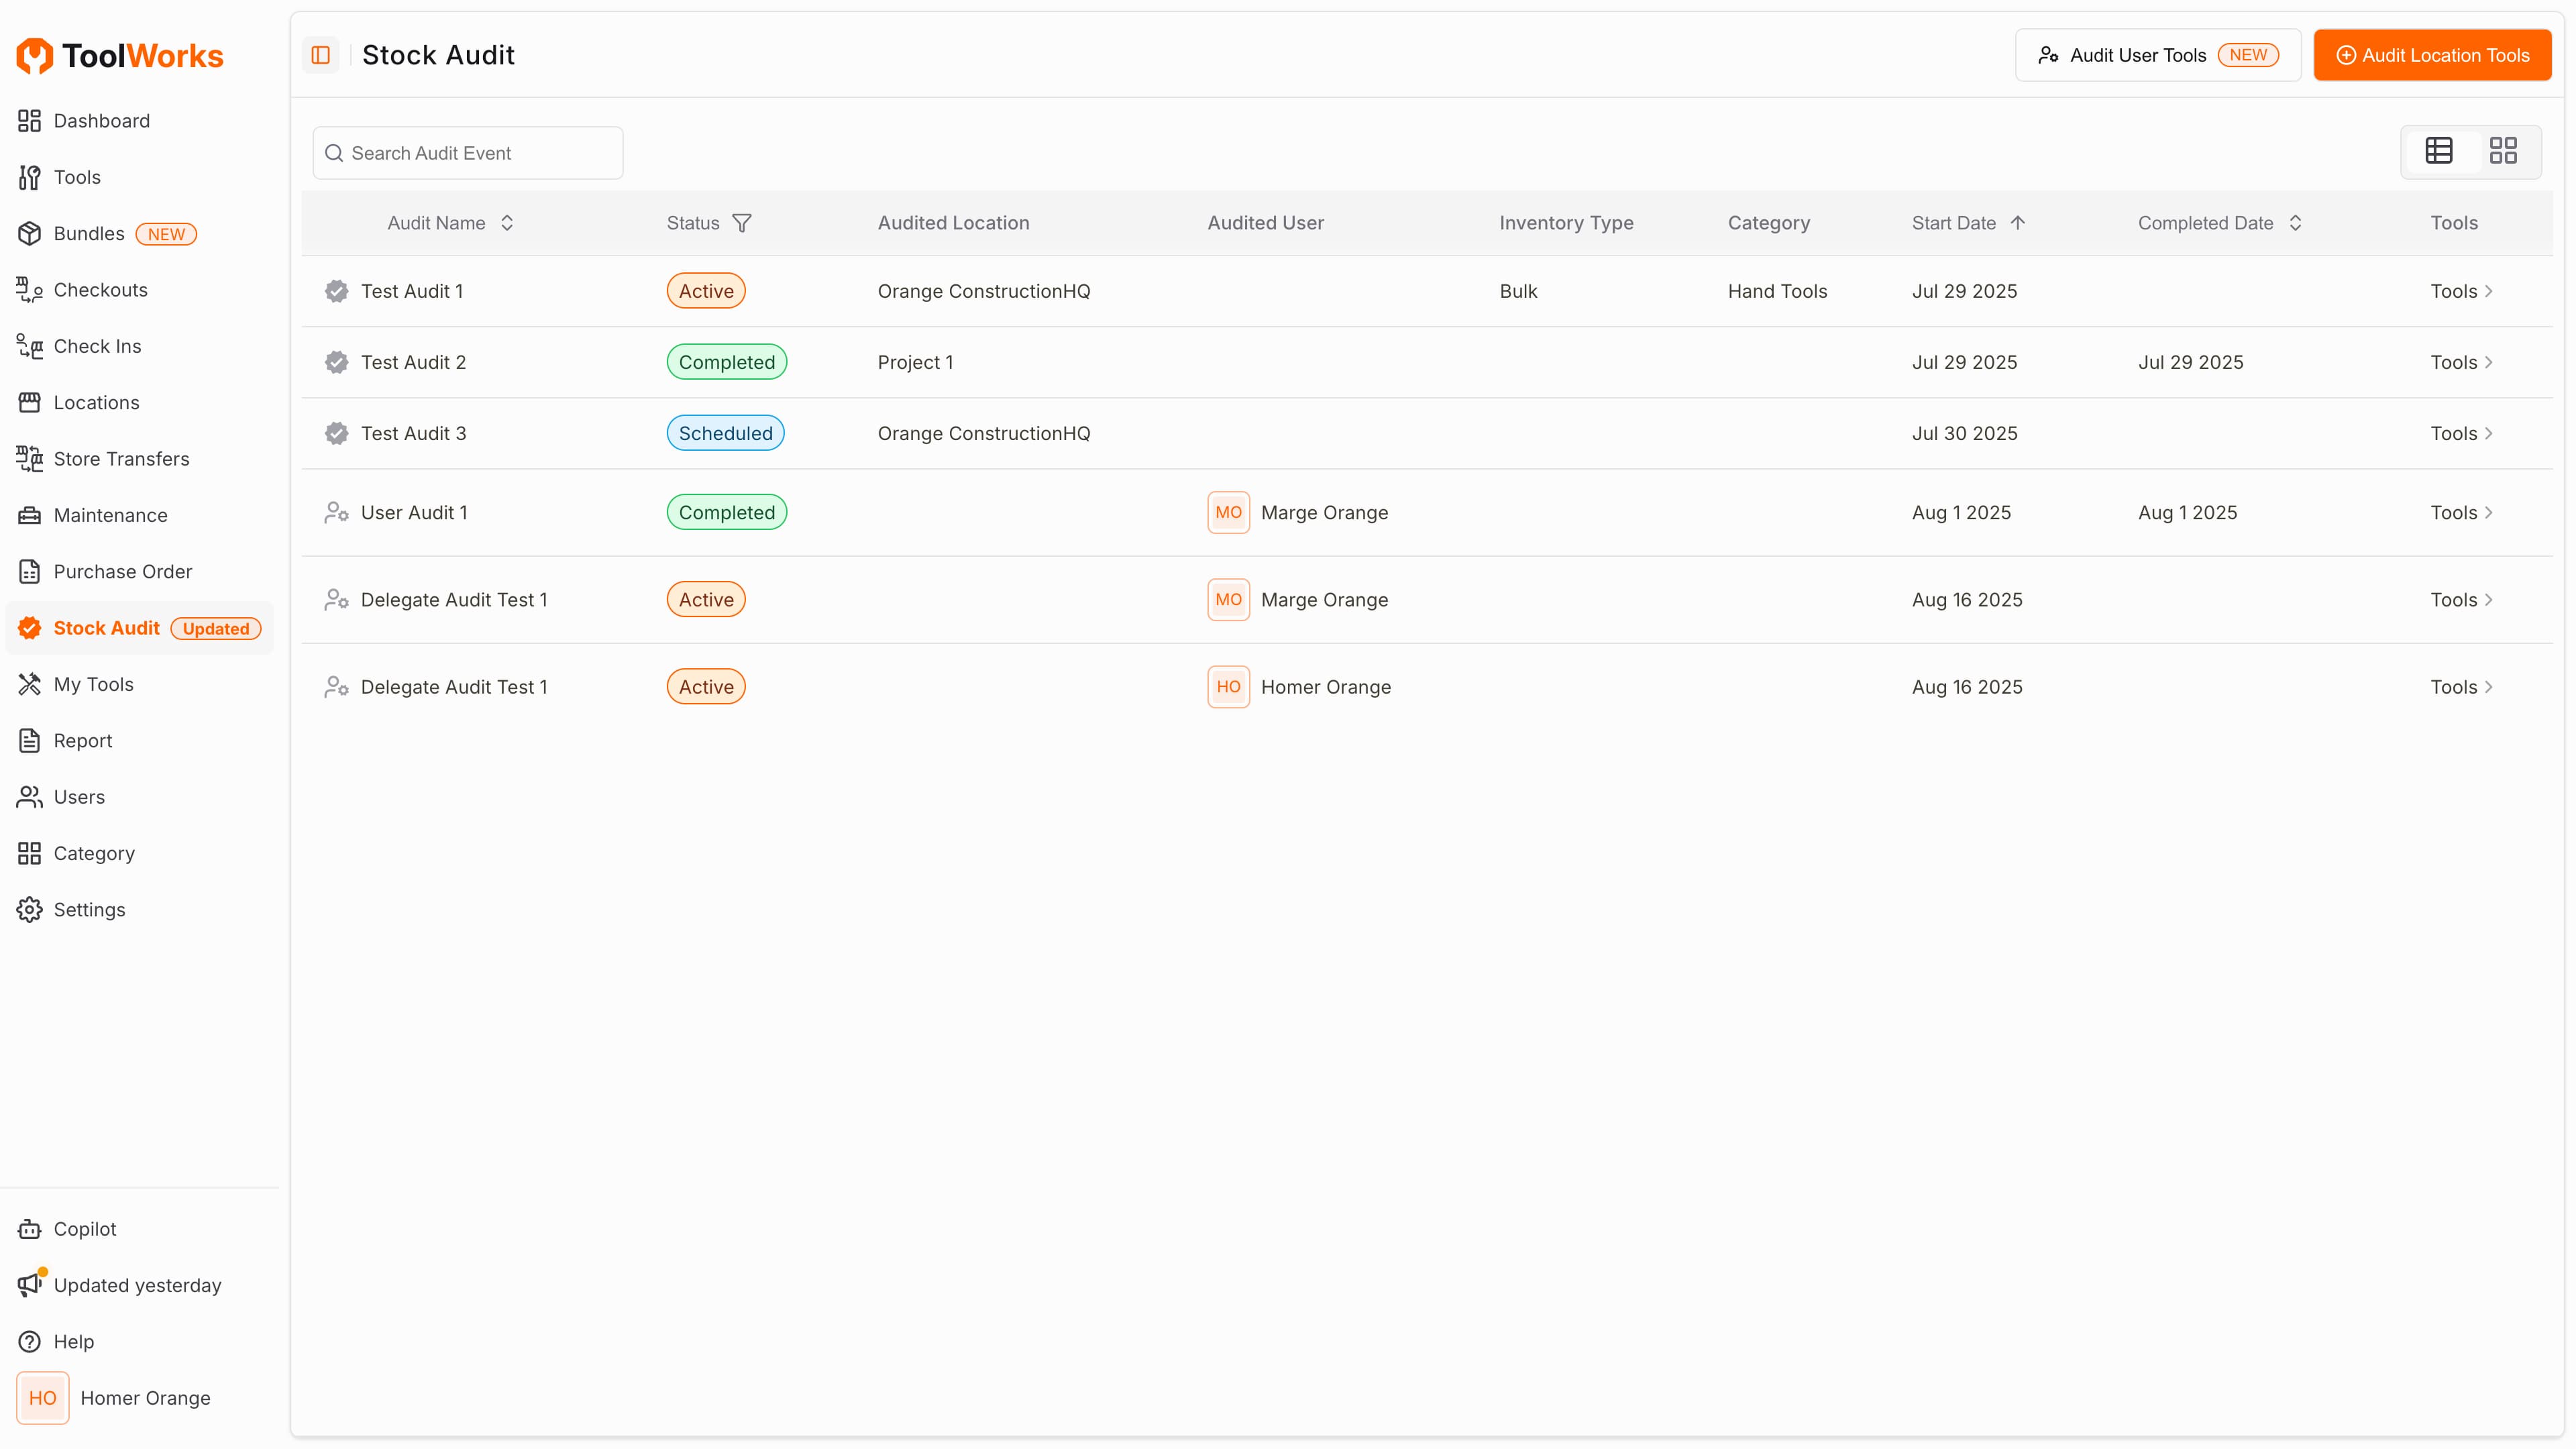Open Copilot assistant
Image resolution: width=2576 pixels, height=1449 pixels.
(84, 1229)
